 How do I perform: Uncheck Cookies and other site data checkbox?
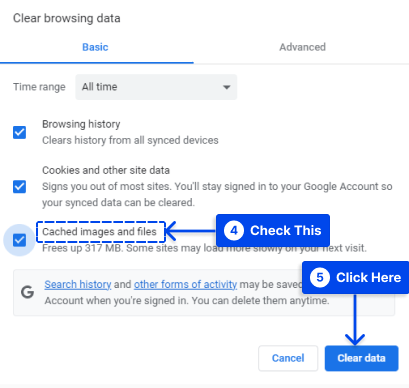click(x=19, y=186)
